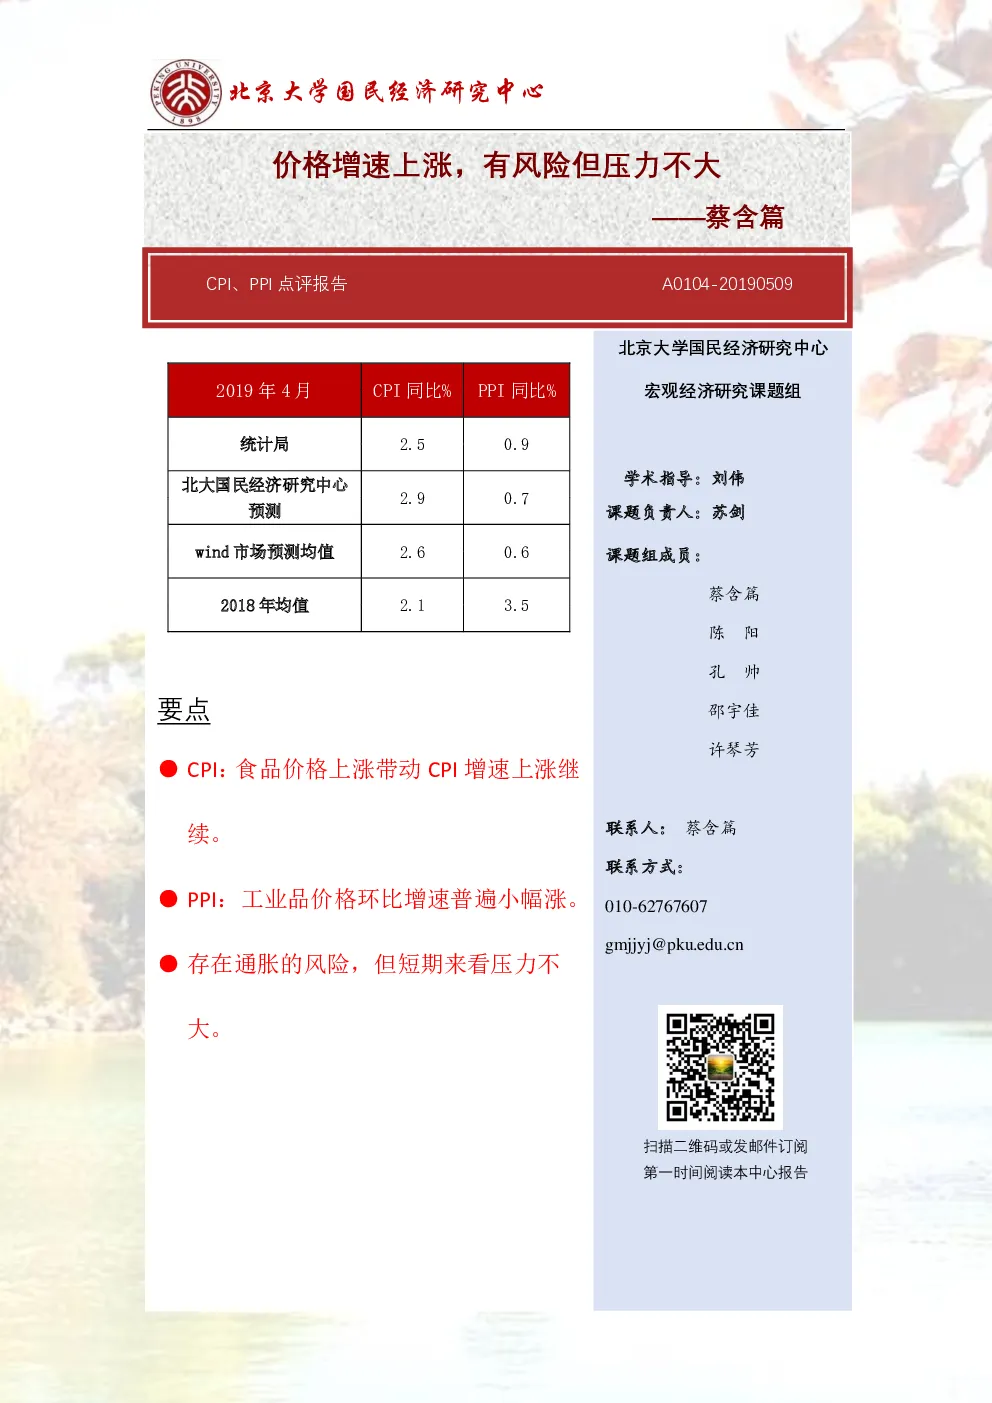Click the 统计局 row label

[x=264, y=444]
